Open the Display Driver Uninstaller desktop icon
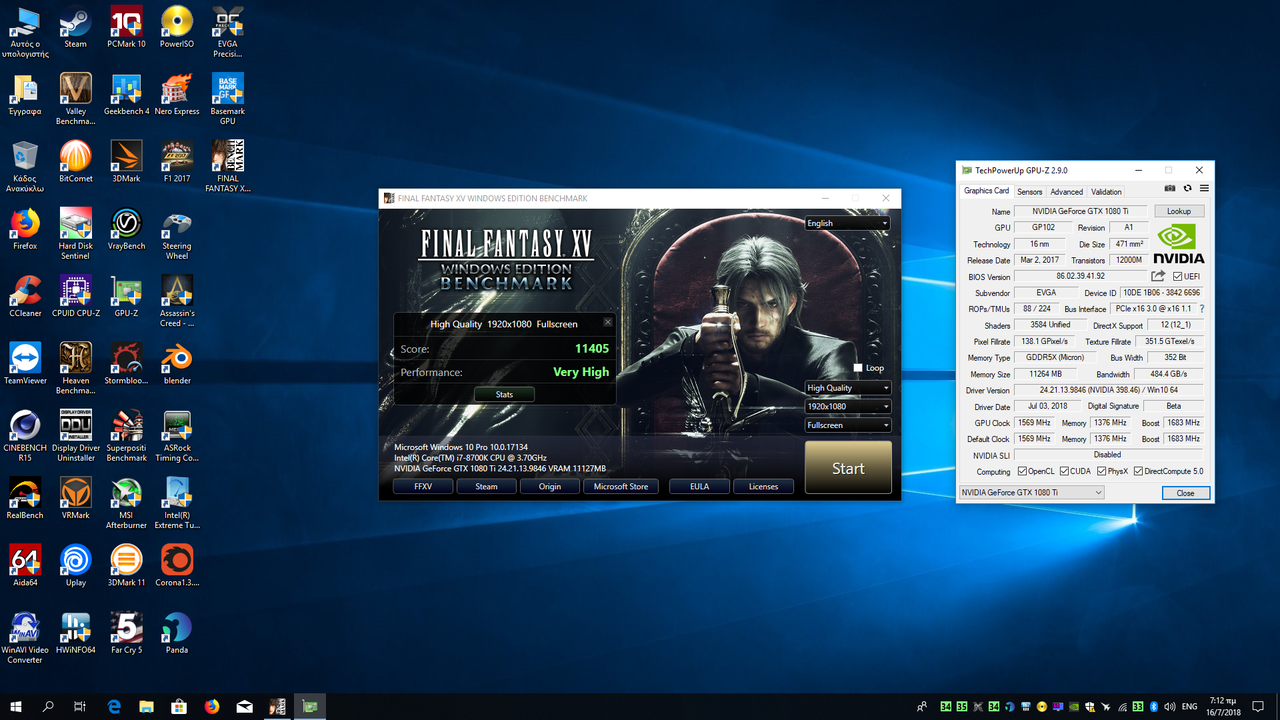 (x=76, y=435)
